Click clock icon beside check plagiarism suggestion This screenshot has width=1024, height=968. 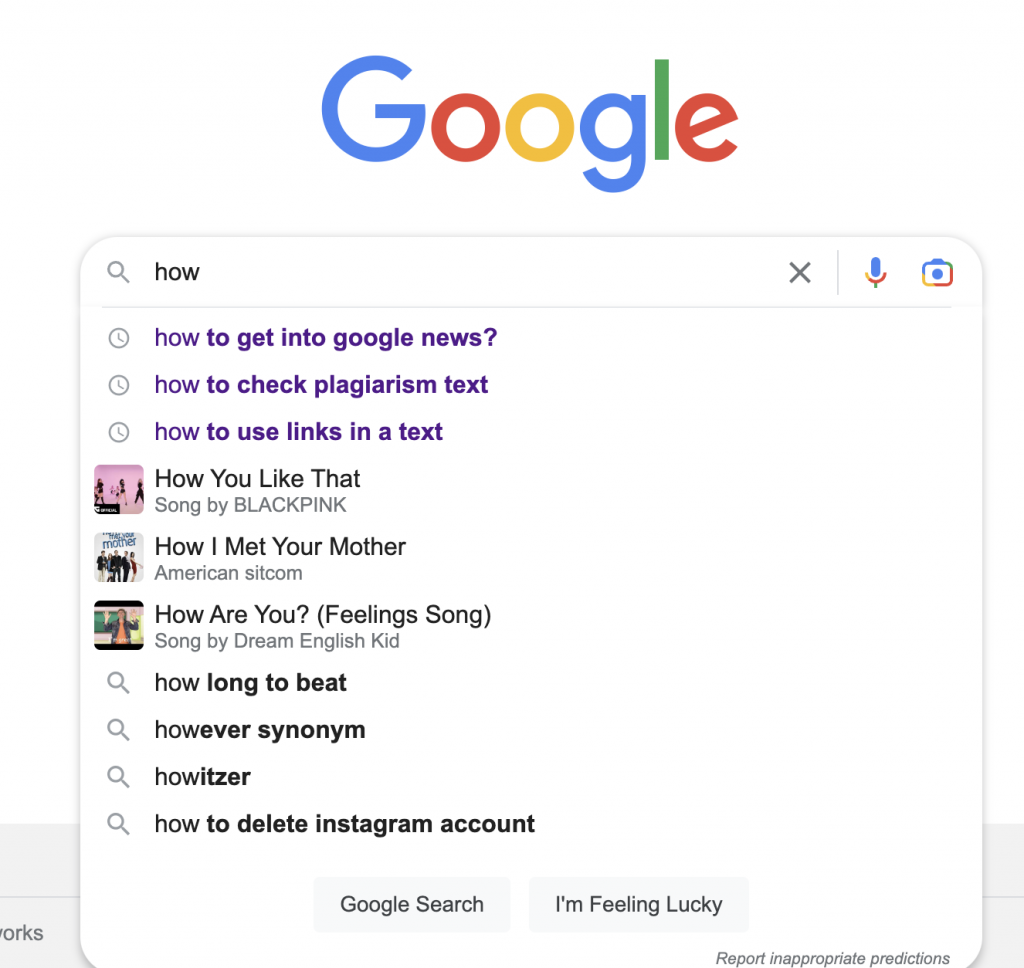click(119, 385)
